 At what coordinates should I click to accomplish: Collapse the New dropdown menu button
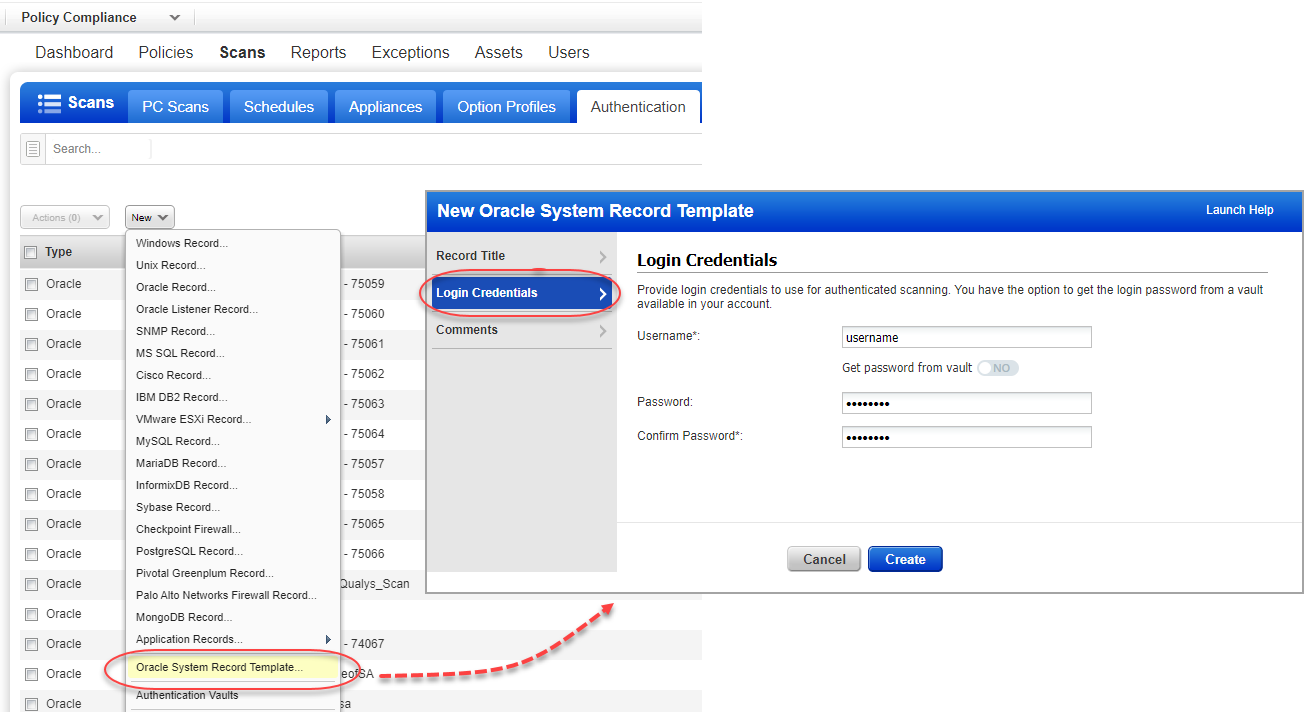150,217
